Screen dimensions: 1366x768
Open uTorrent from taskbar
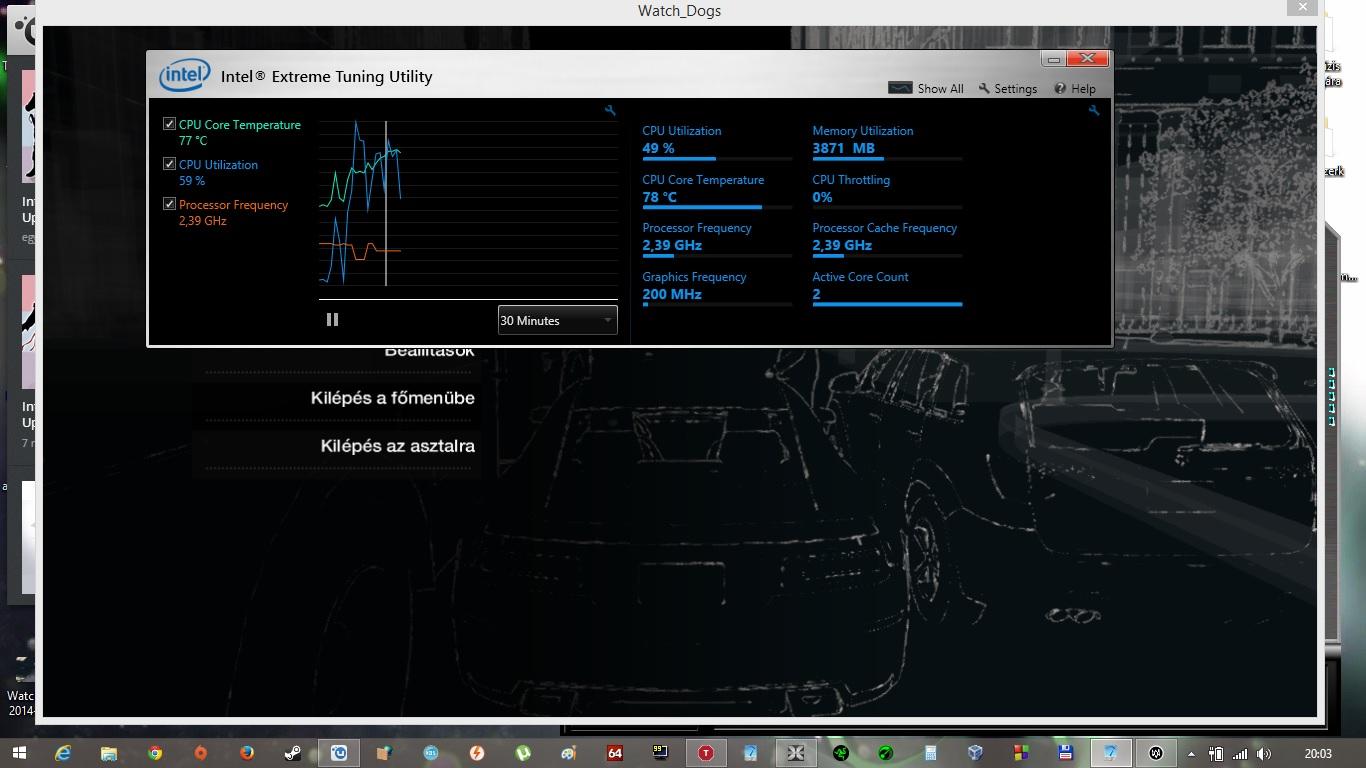[x=522, y=753]
